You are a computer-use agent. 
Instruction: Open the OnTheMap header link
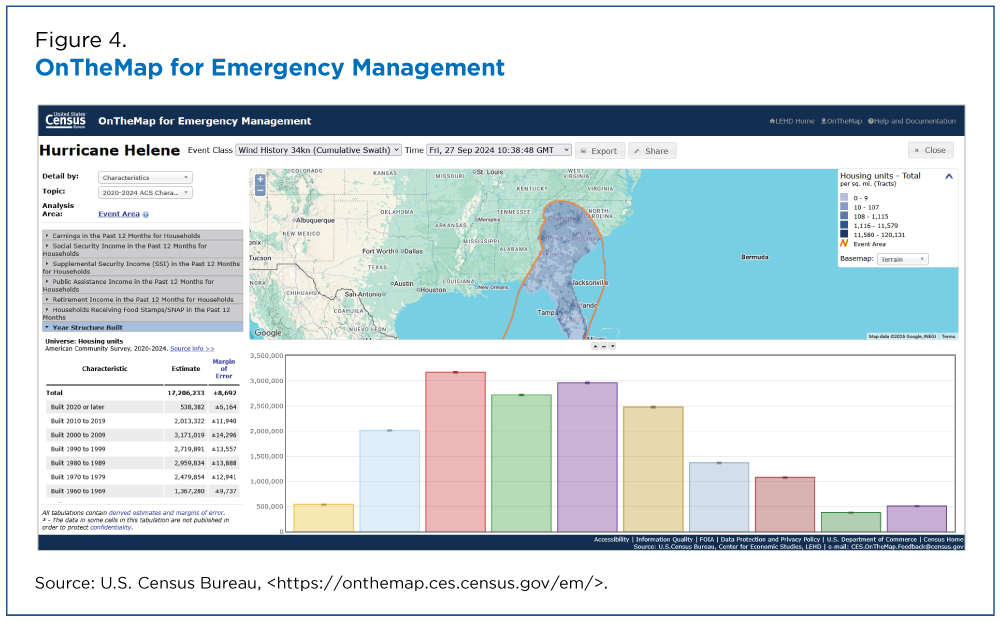pos(841,121)
